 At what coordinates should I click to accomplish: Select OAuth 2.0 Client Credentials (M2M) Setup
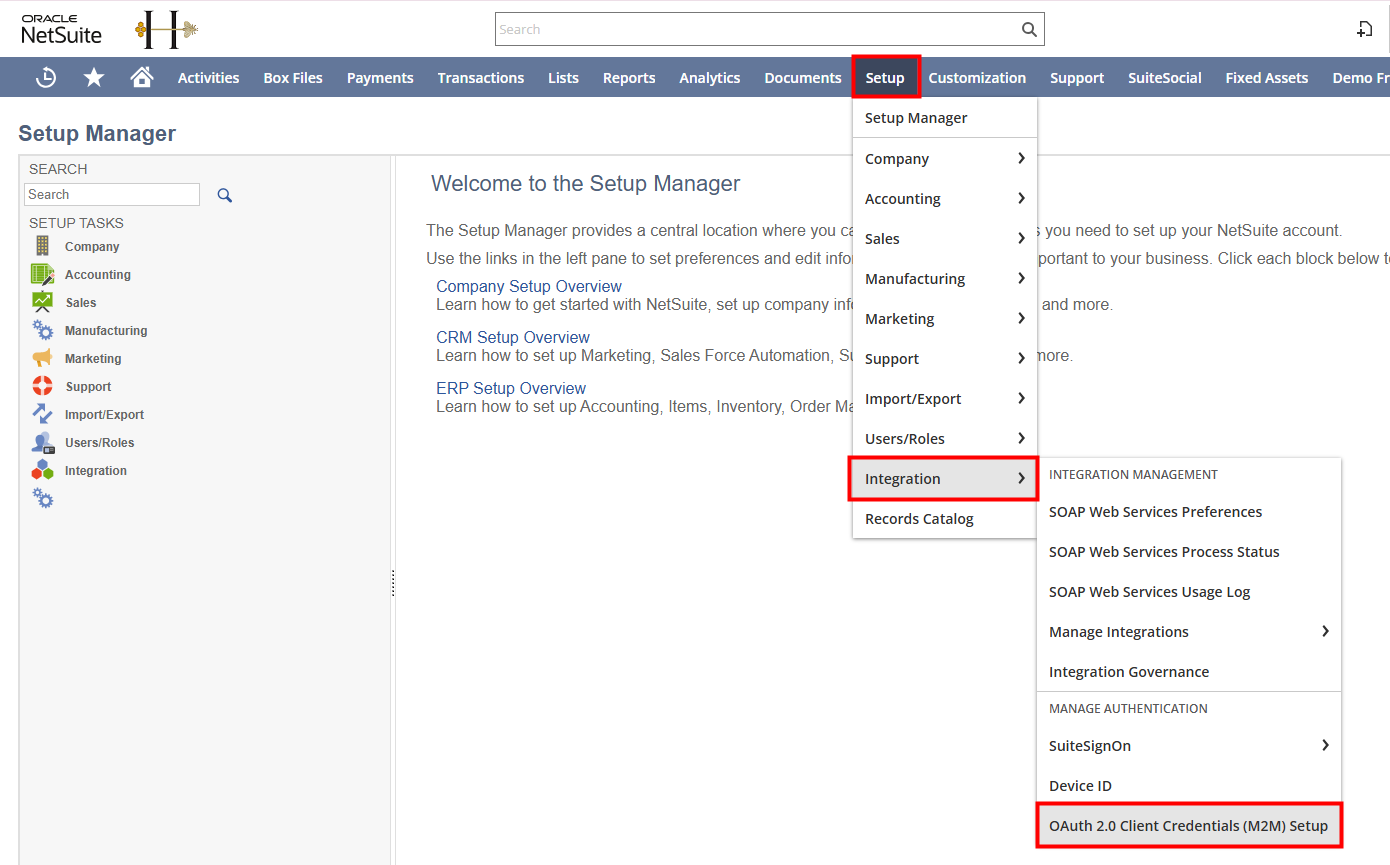1188,826
